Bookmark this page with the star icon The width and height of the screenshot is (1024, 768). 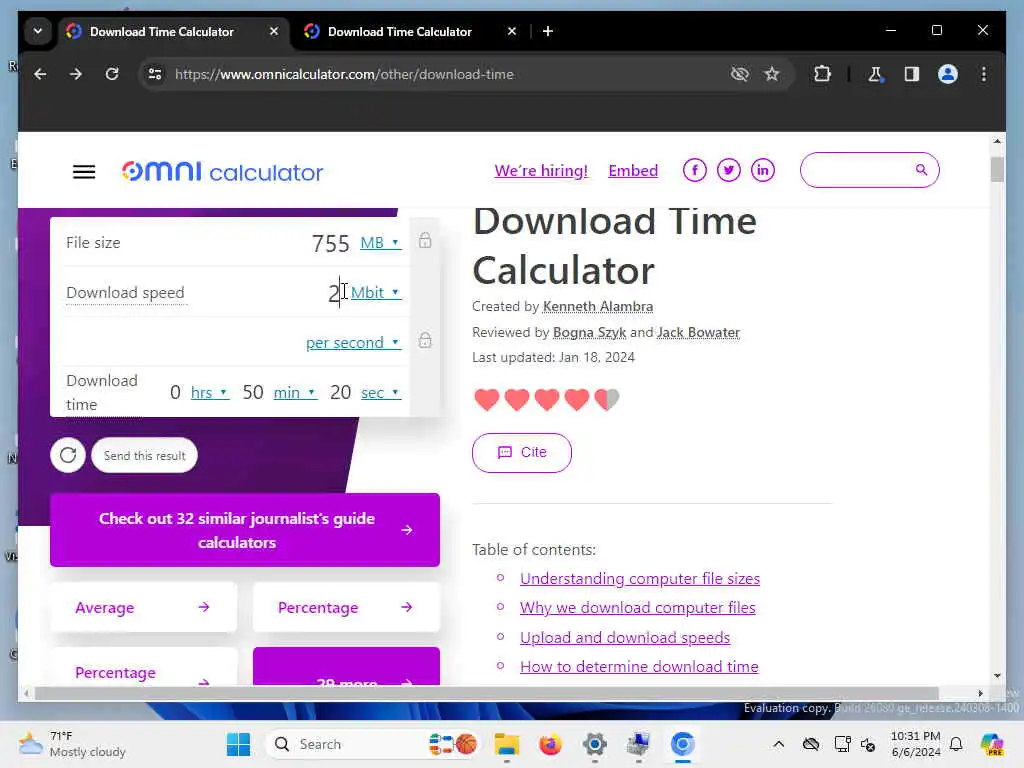772,74
